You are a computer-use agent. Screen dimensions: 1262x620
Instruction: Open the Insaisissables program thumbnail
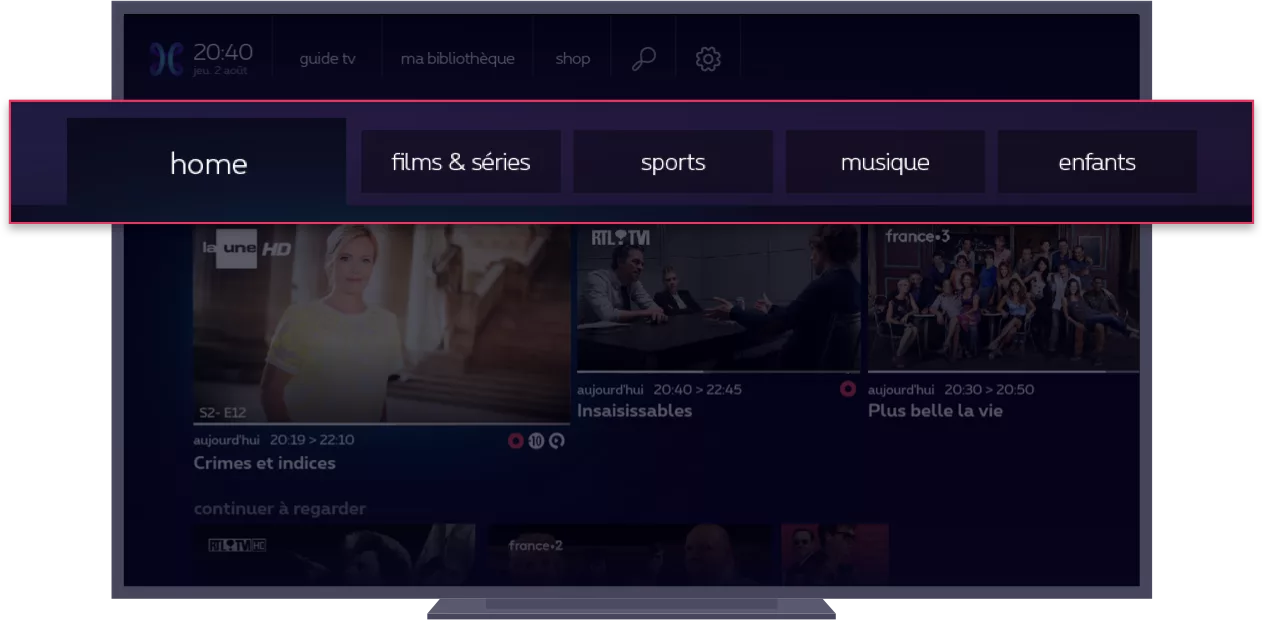[718, 298]
